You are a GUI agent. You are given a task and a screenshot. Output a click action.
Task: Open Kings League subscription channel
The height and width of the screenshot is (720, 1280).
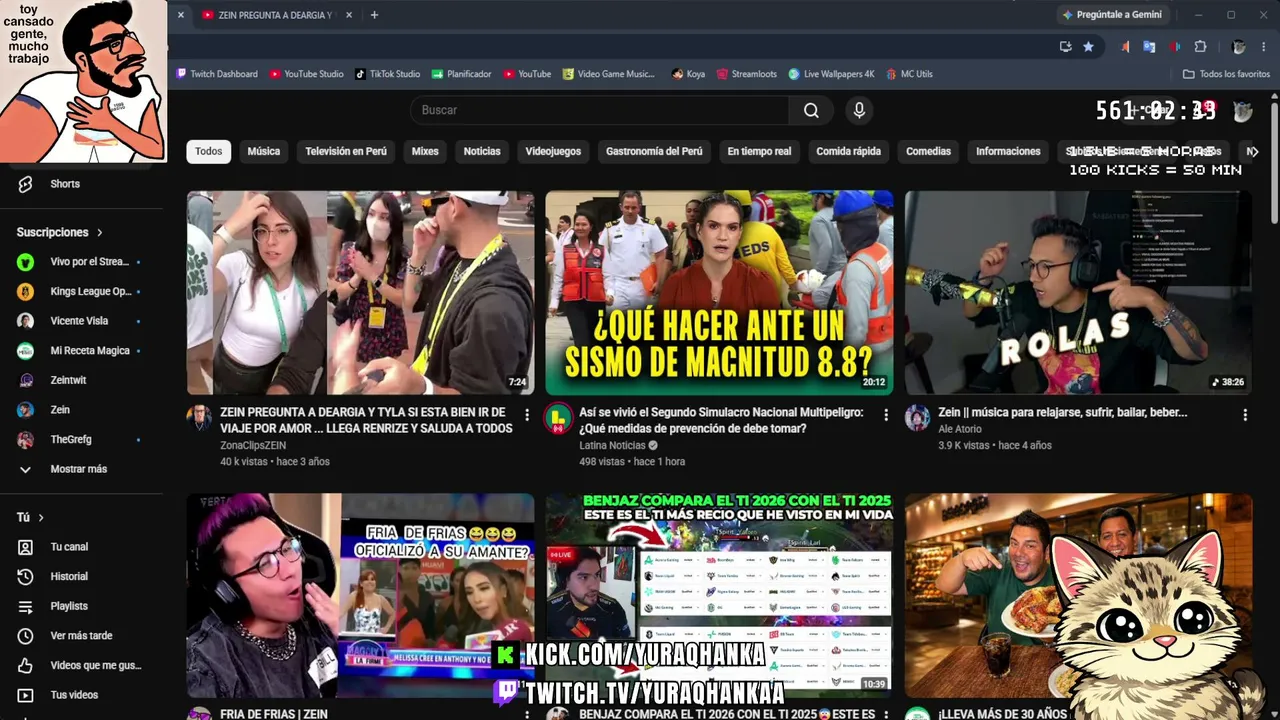81,292
